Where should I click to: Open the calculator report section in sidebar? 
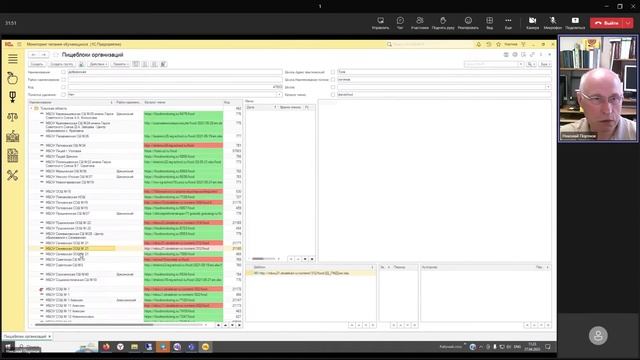[13, 156]
